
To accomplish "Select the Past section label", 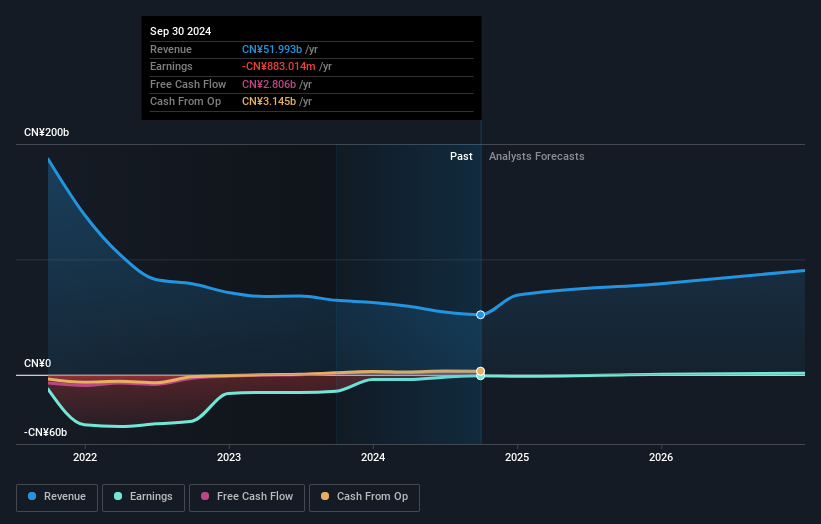I will [461, 156].
